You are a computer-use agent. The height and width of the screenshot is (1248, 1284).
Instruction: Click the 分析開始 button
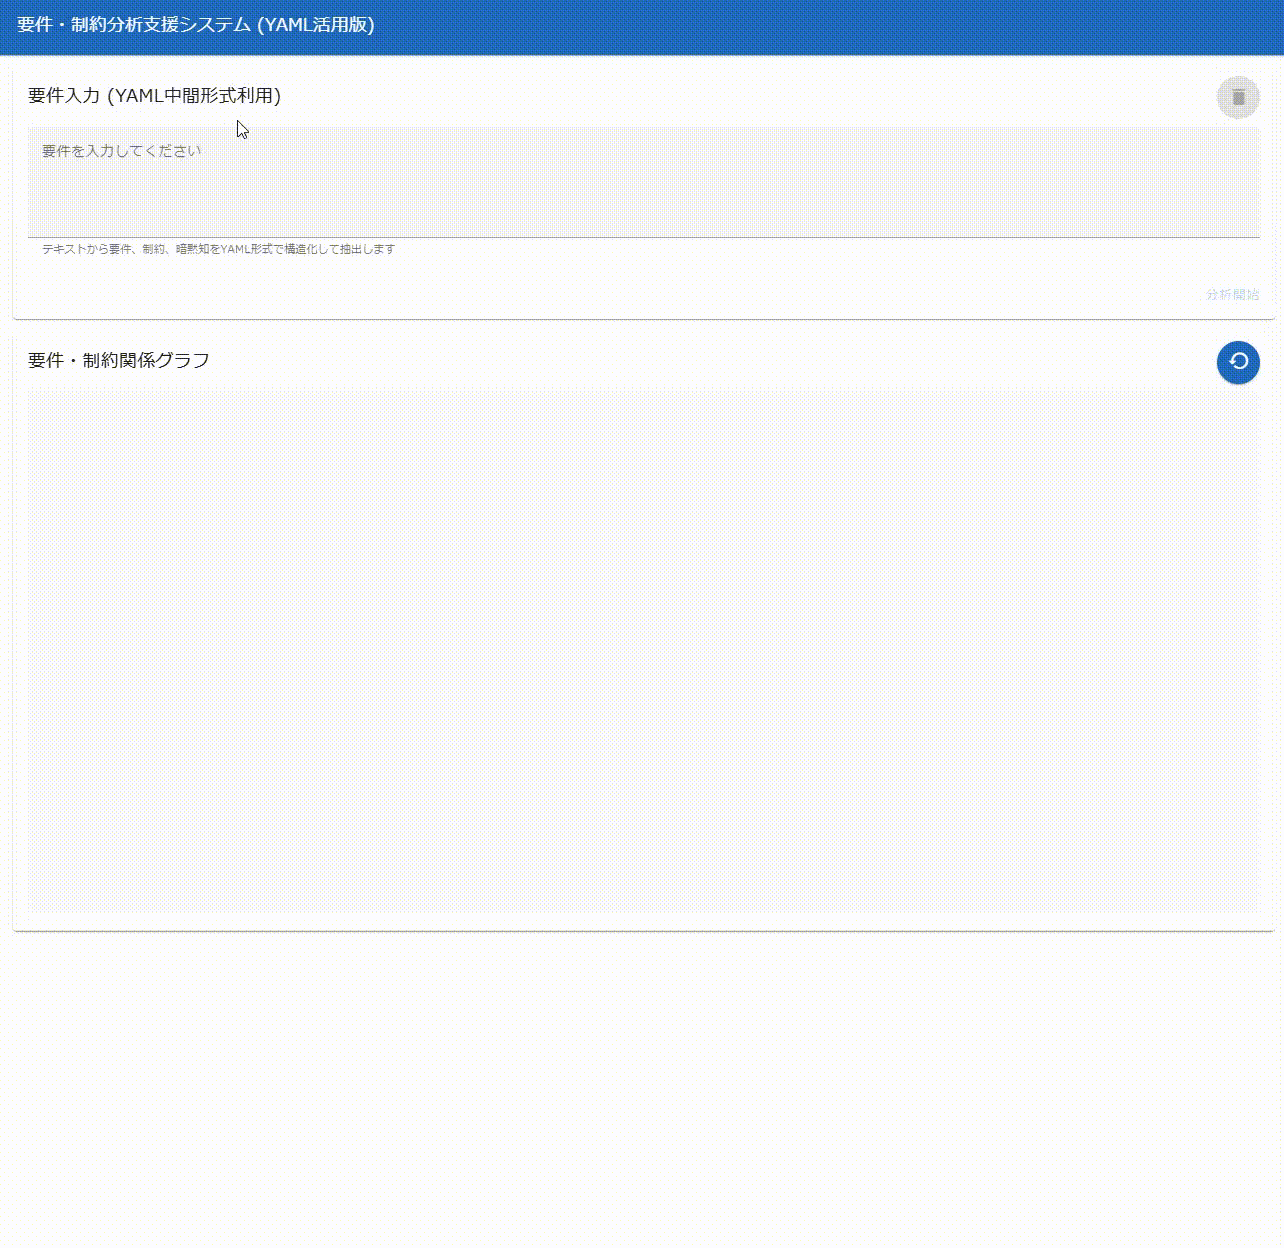coord(1232,295)
